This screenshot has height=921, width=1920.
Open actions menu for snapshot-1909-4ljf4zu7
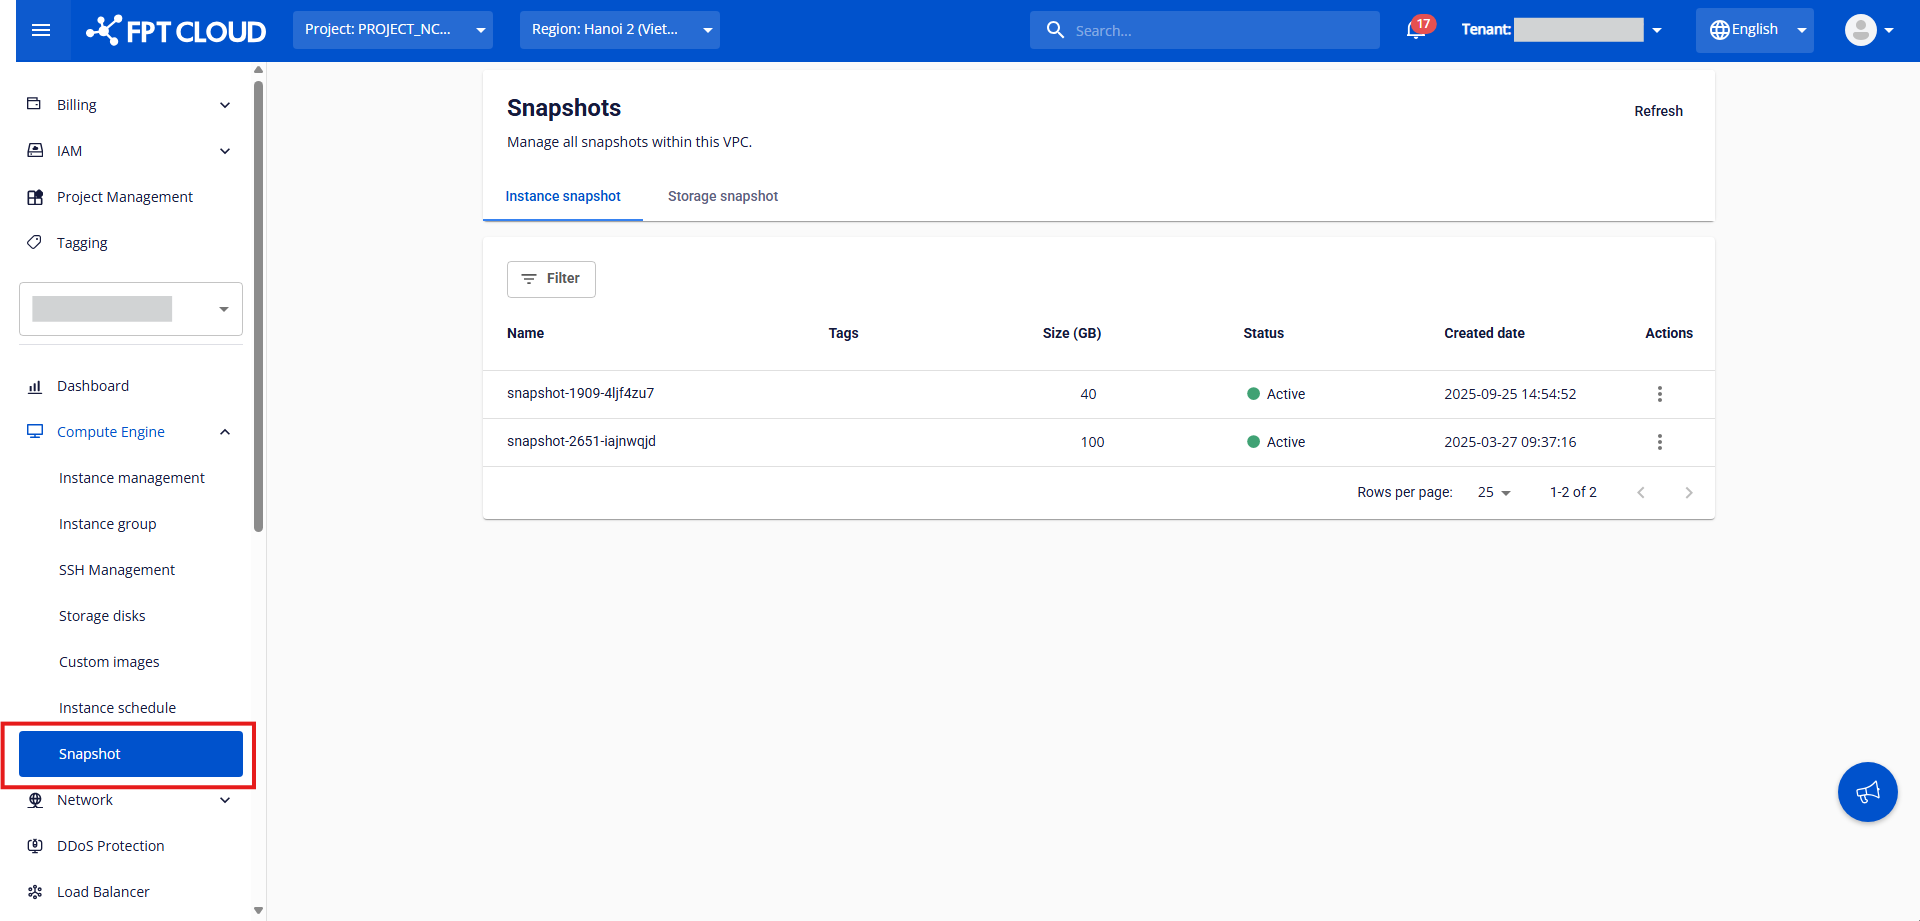pyautogui.click(x=1659, y=394)
